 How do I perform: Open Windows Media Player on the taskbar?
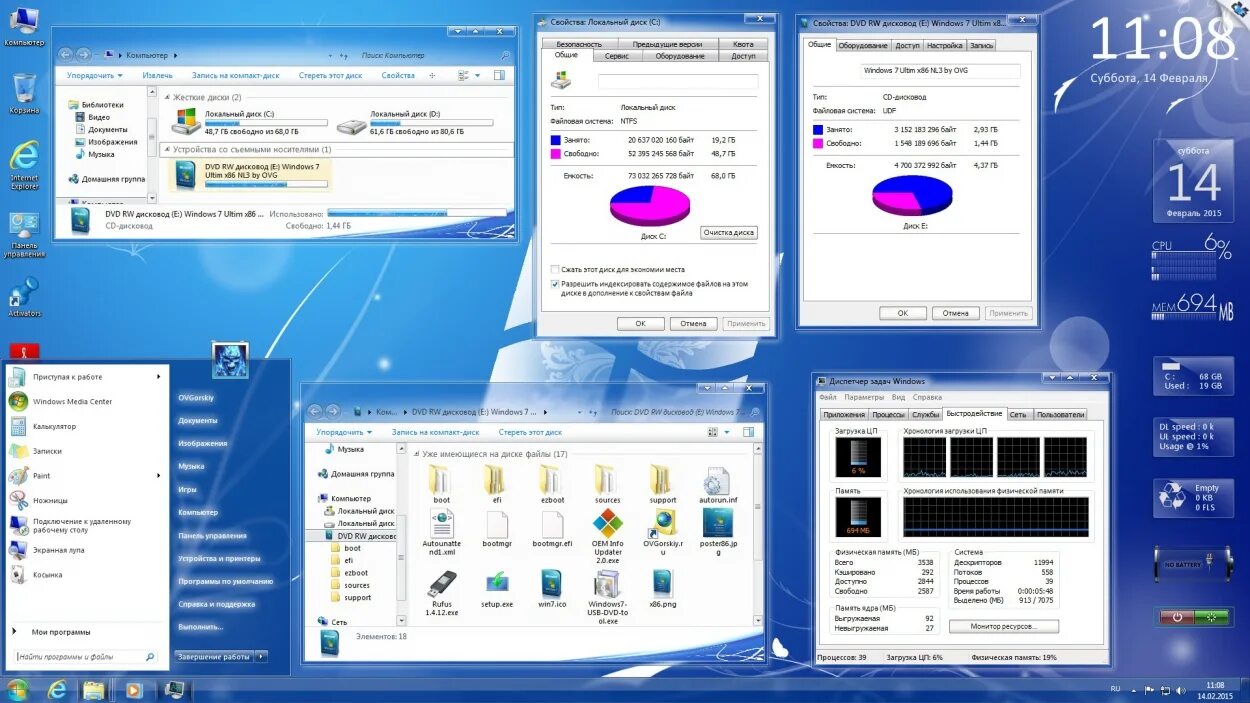pos(133,690)
